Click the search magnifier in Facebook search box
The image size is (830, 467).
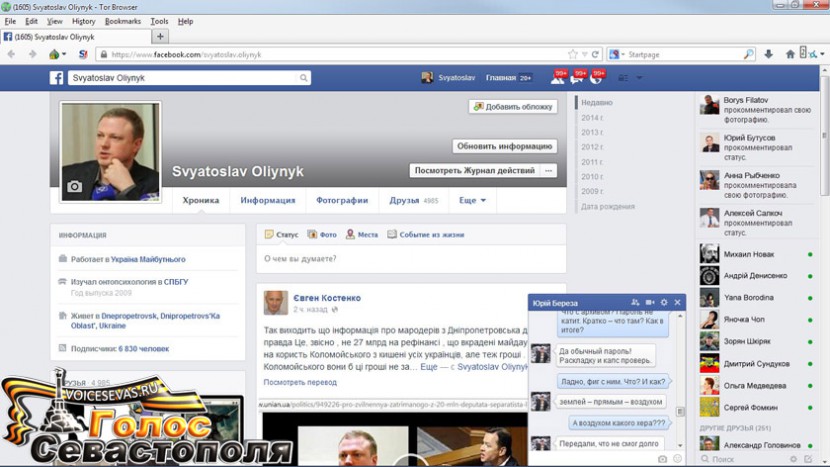[x=304, y=77]
